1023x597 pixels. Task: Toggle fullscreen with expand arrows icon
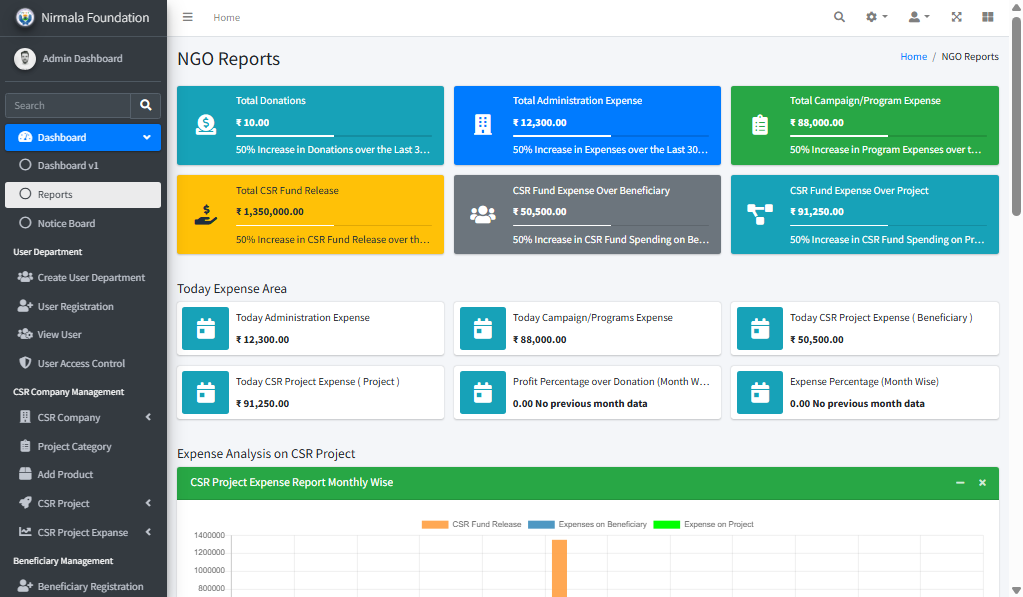click(x=956, y=17)
